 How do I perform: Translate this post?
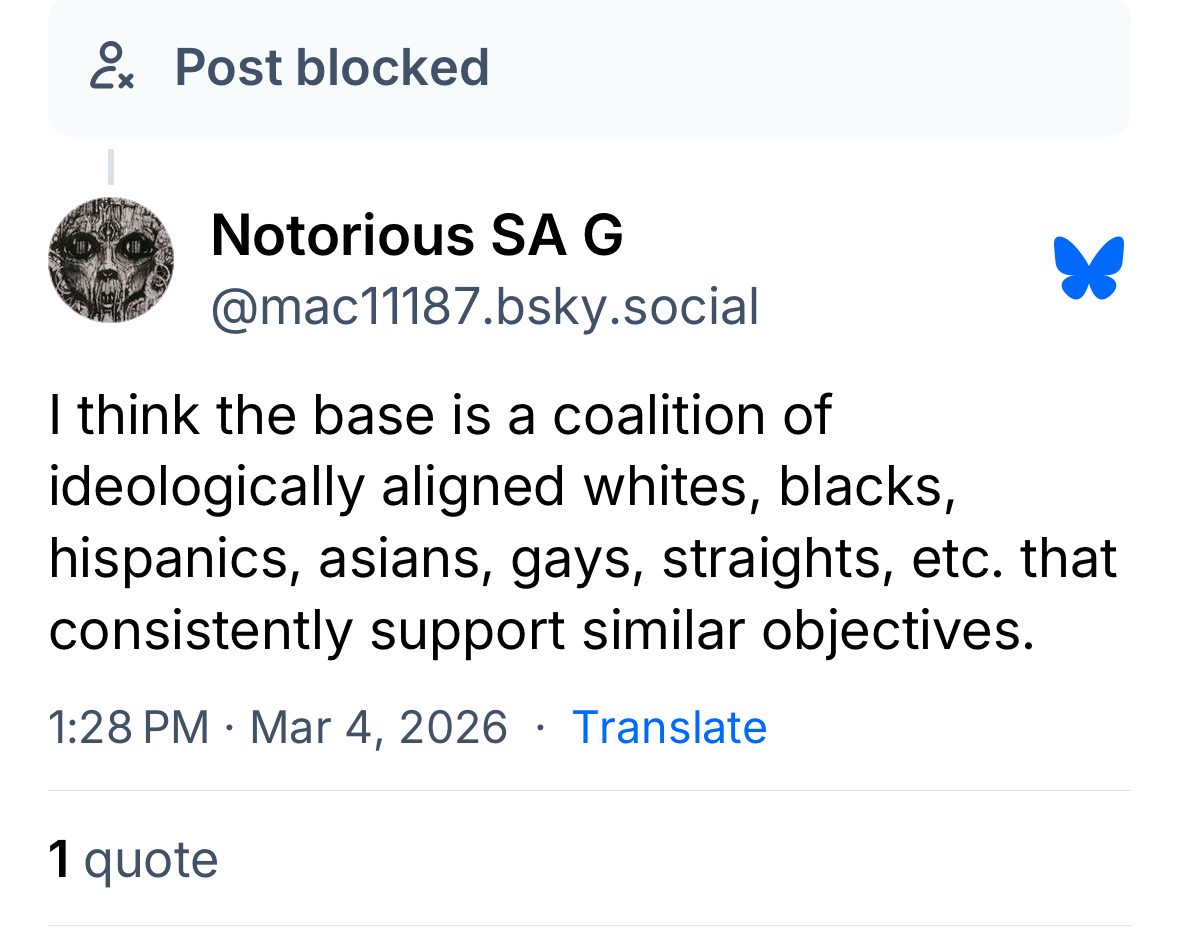pos(669,727)
